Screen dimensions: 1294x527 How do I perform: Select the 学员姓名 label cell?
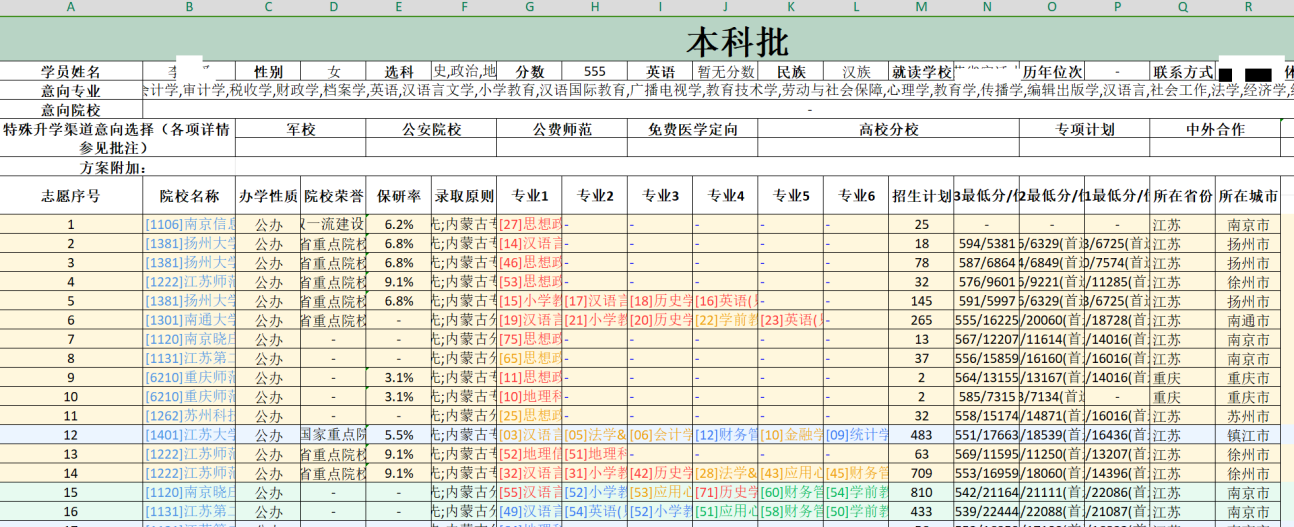point(70,72)
